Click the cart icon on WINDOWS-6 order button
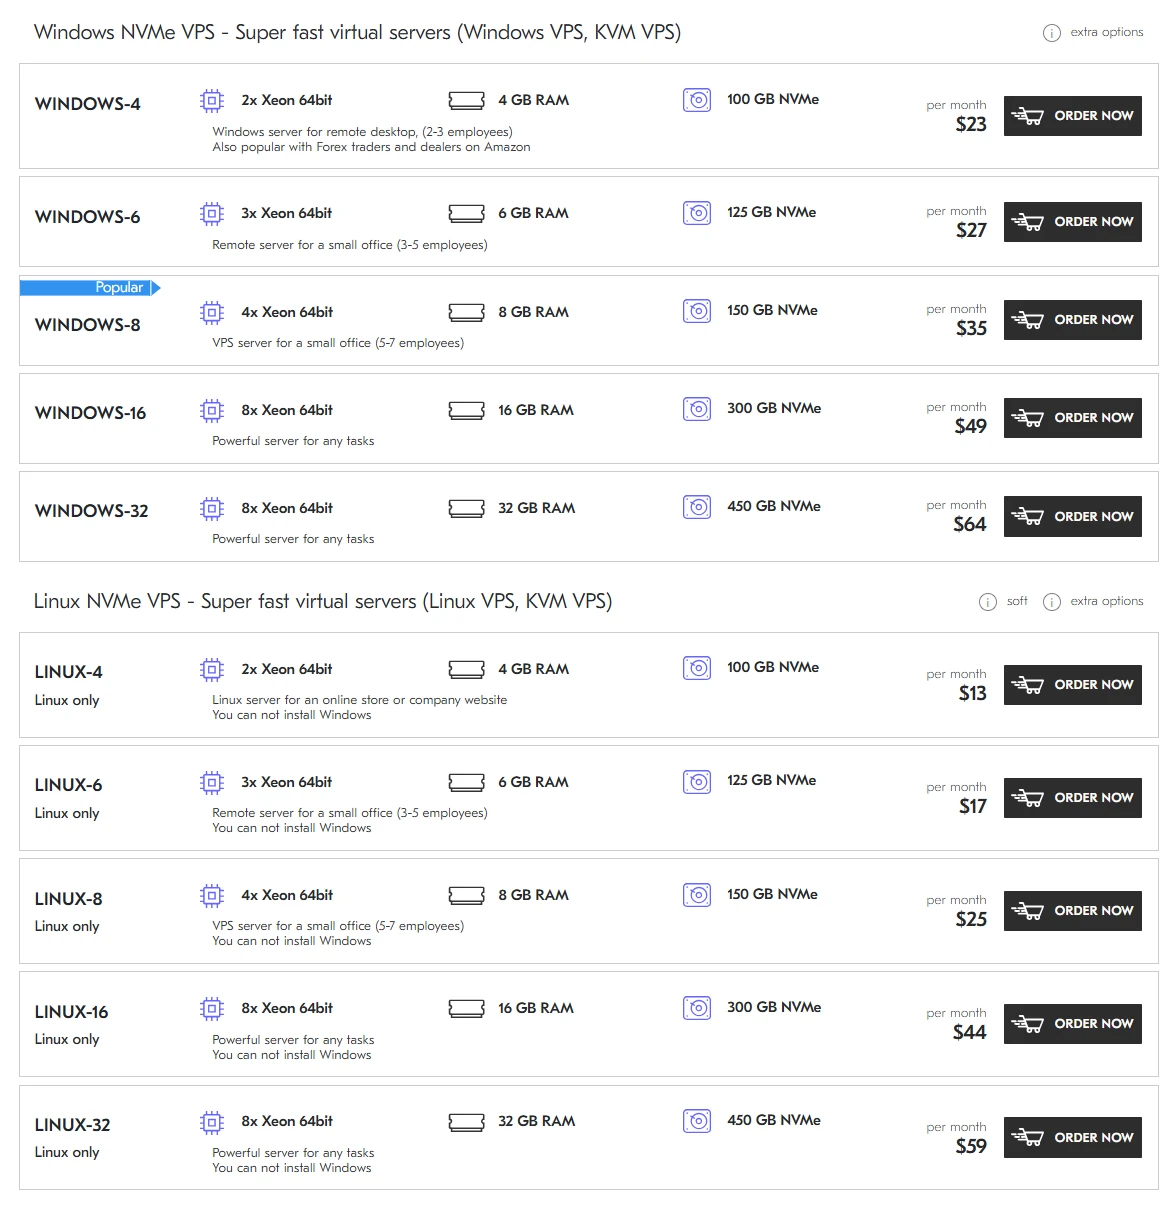1173x1211 pixels. point(1030,222)
